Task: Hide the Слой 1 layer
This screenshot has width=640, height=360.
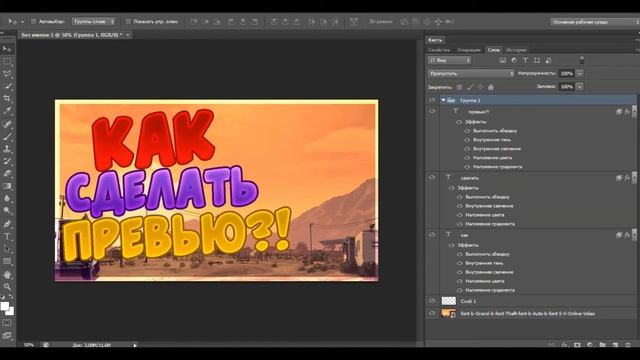Action: [x=432, y=301]
